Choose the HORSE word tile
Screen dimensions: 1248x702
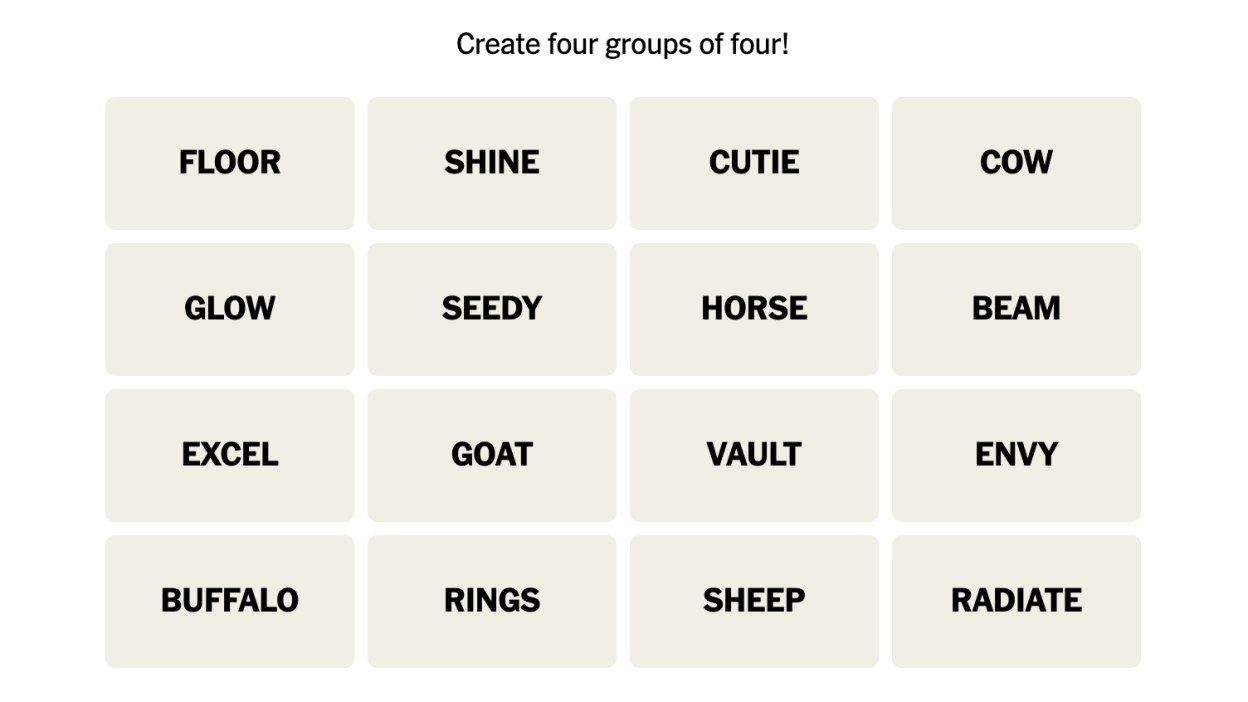pyautogui.click(x=754, y=309)
